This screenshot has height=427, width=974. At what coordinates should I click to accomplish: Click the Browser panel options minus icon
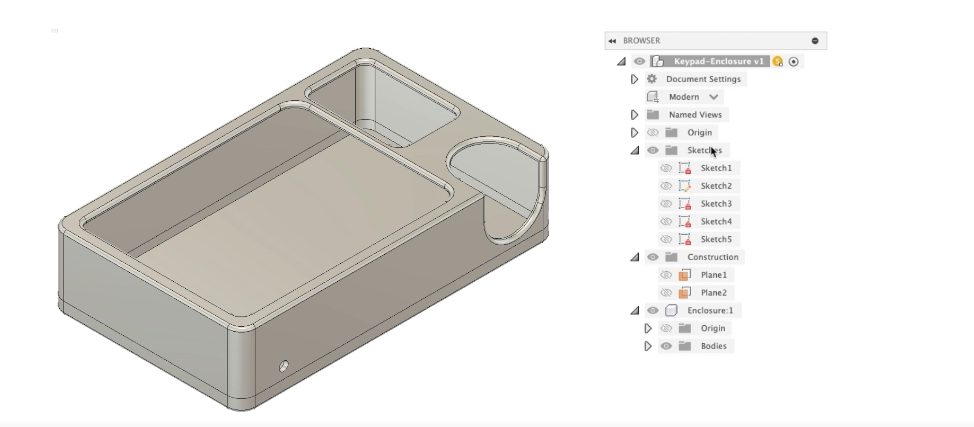815,41
